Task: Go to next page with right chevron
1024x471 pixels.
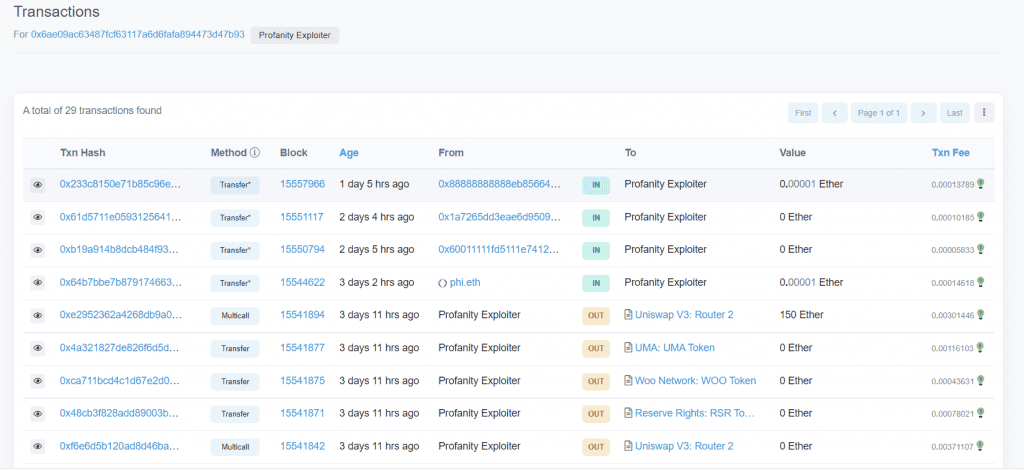Action: [923, 113]
